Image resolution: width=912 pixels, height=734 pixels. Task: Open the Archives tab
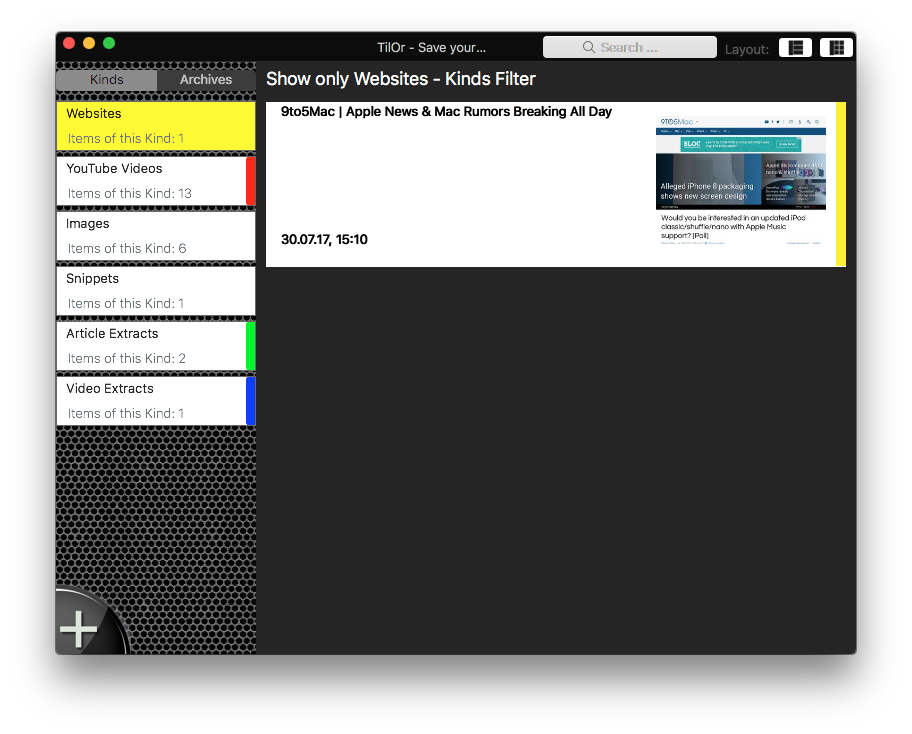click(x=206, y=80)
